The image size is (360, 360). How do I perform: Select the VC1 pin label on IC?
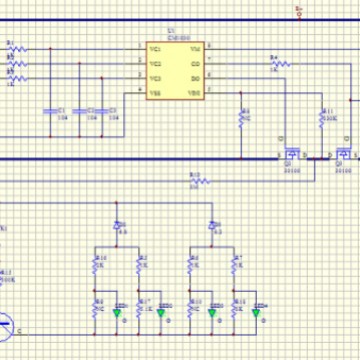(155, 49)
